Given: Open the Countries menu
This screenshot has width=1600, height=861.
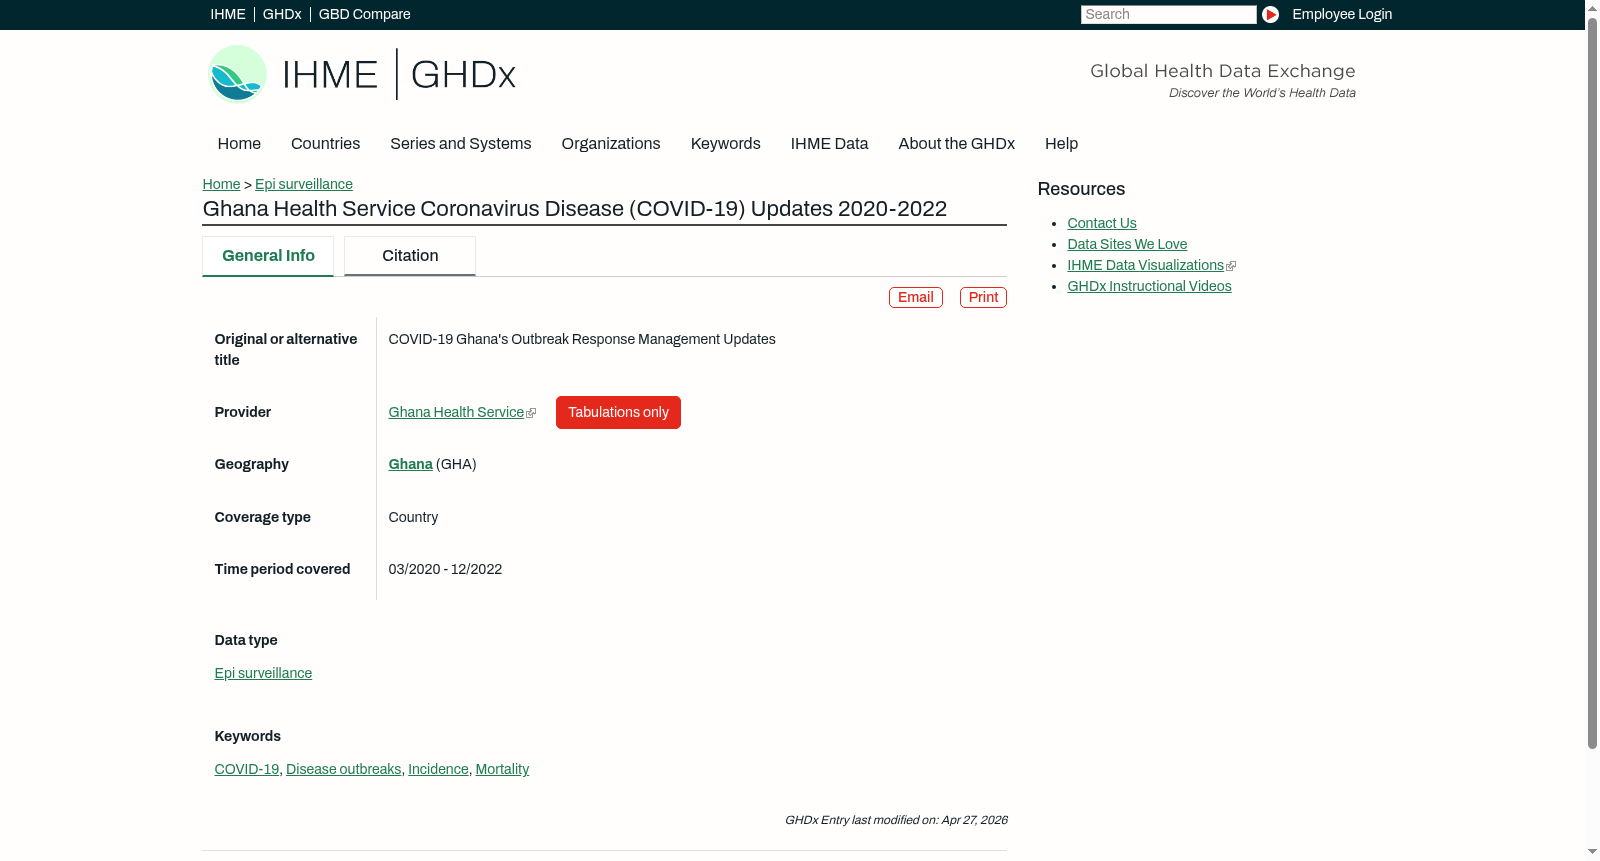Looking at the screenshot, I should coord(325,144).
